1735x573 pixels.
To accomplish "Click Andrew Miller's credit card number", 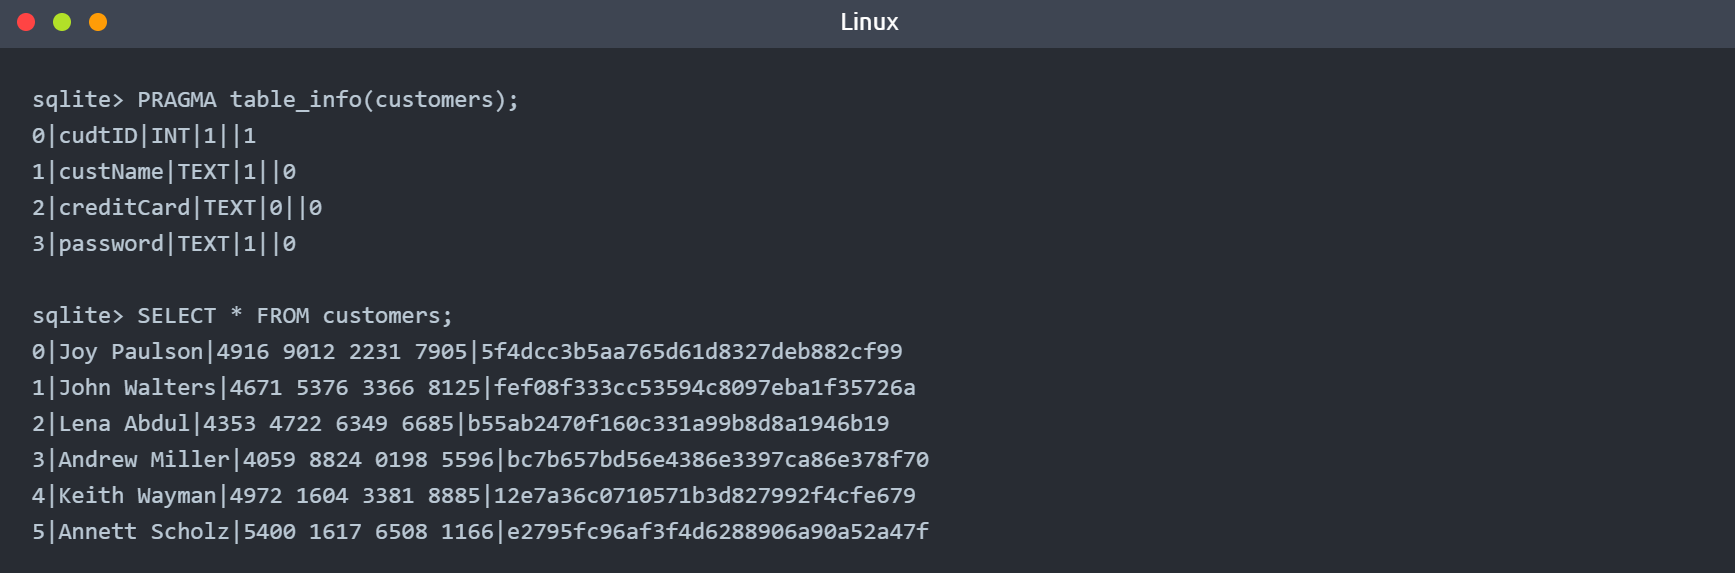I will pyautogui.click(x=368, y=460).
